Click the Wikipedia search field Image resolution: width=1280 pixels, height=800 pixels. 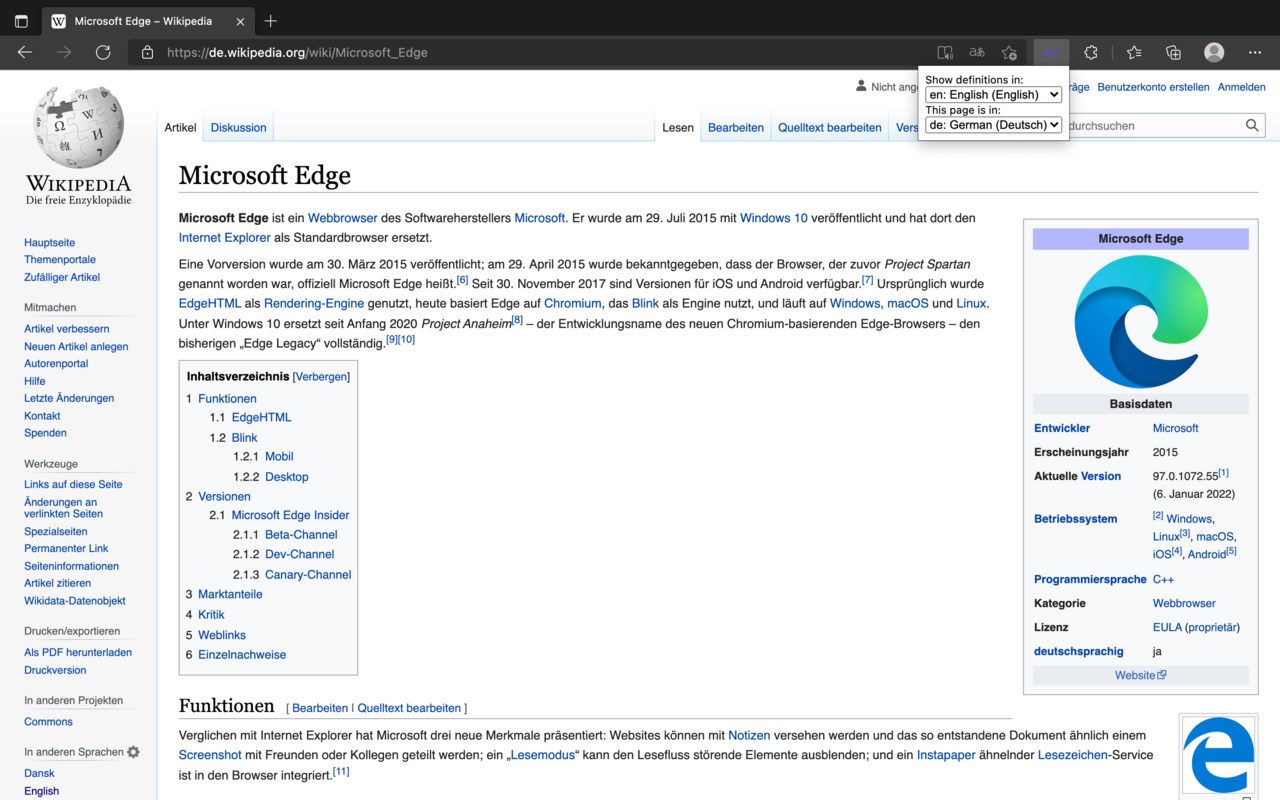point(1154,126)
